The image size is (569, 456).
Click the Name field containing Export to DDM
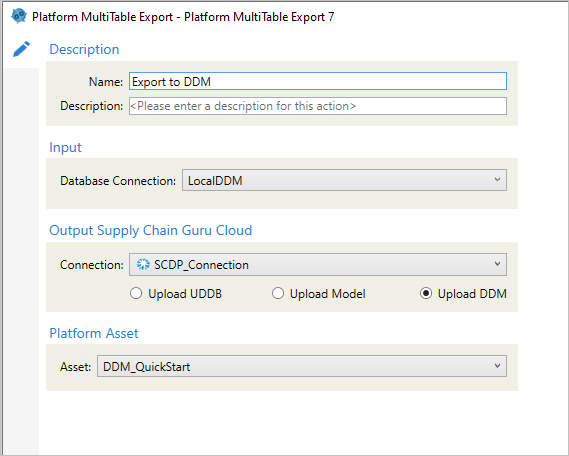318,81
